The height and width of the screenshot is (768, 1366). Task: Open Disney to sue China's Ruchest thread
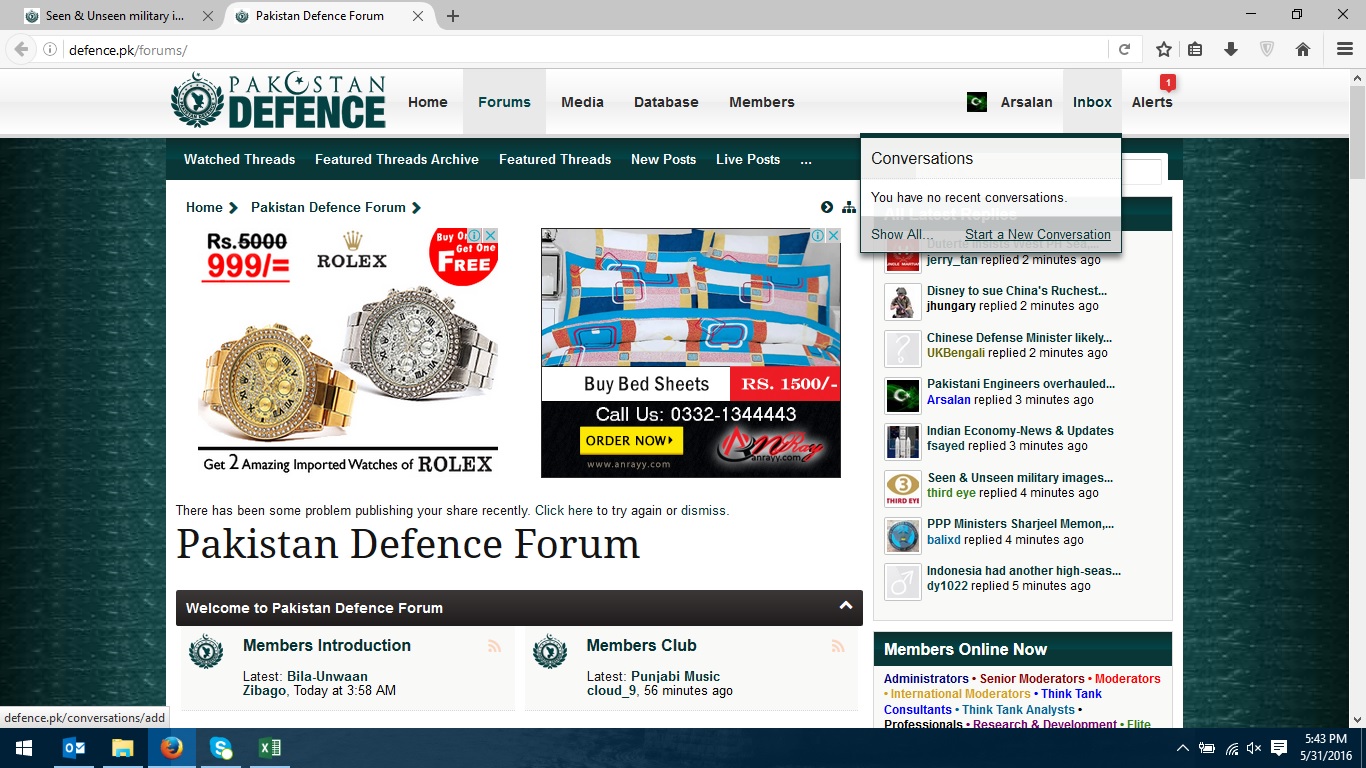click(x=1017, y=291)
